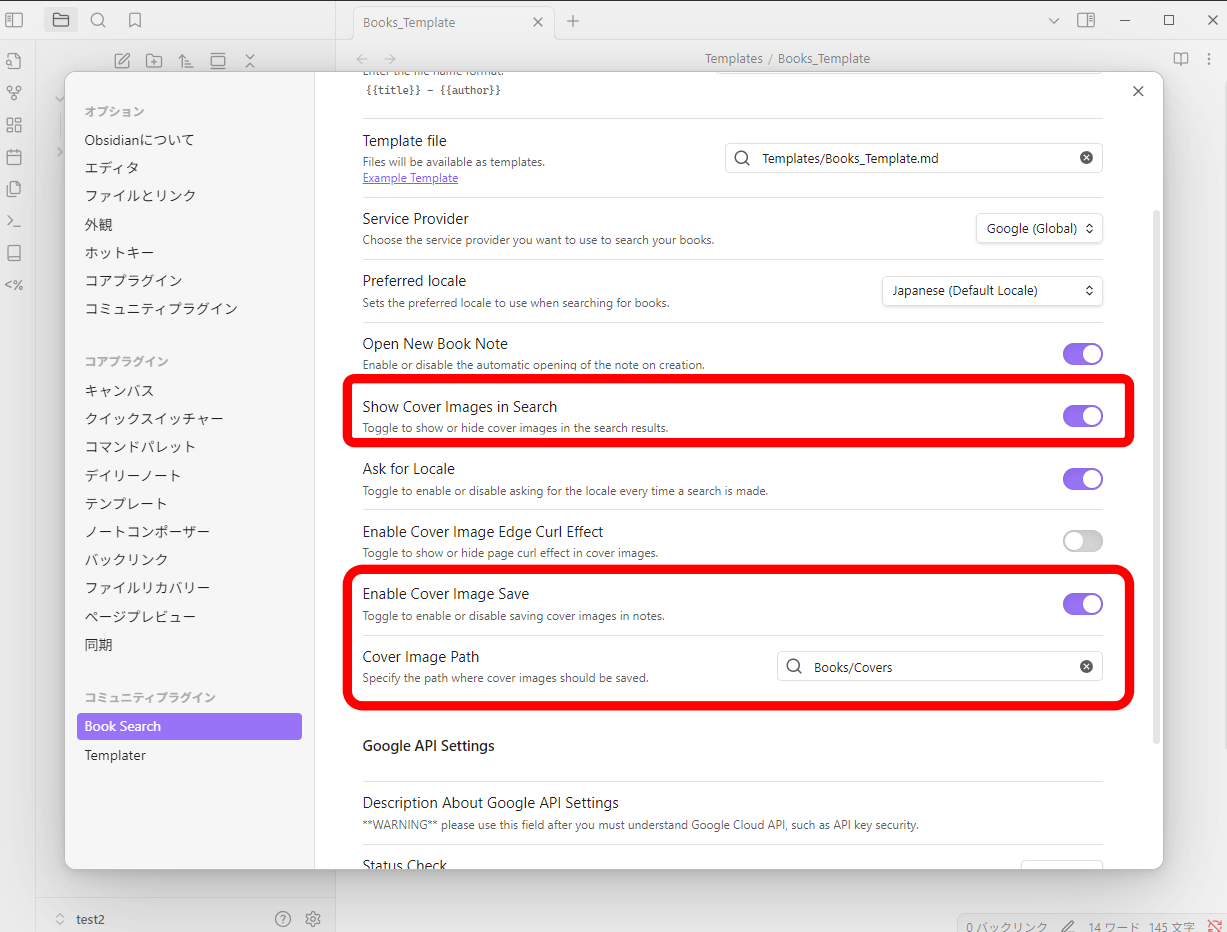Open quick switcher ribbon icon
1227x932 pixels.
14,61
